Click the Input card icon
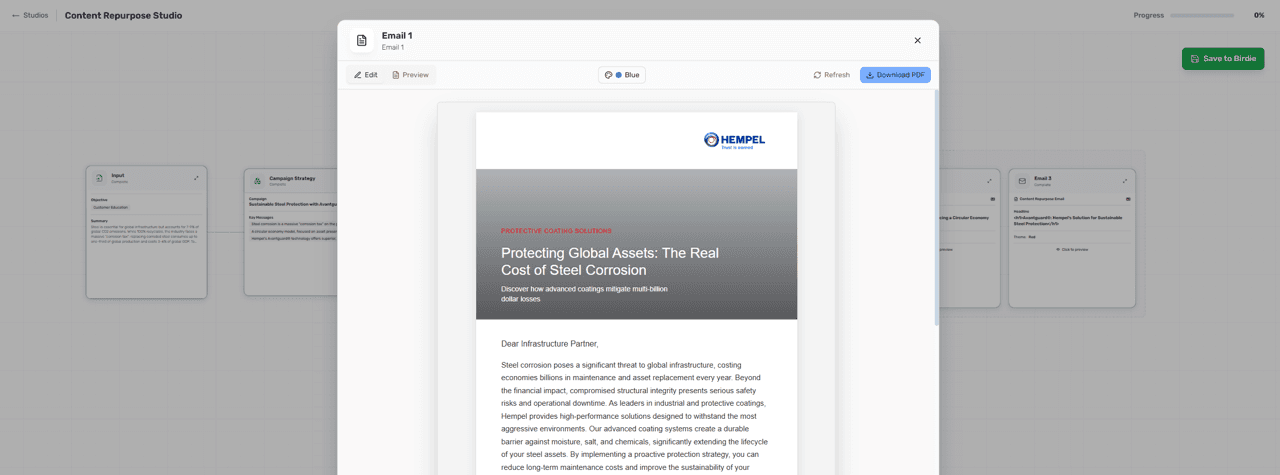This screenshot has width=1280, height=475. pyautogui.click(x=99, y=178)
